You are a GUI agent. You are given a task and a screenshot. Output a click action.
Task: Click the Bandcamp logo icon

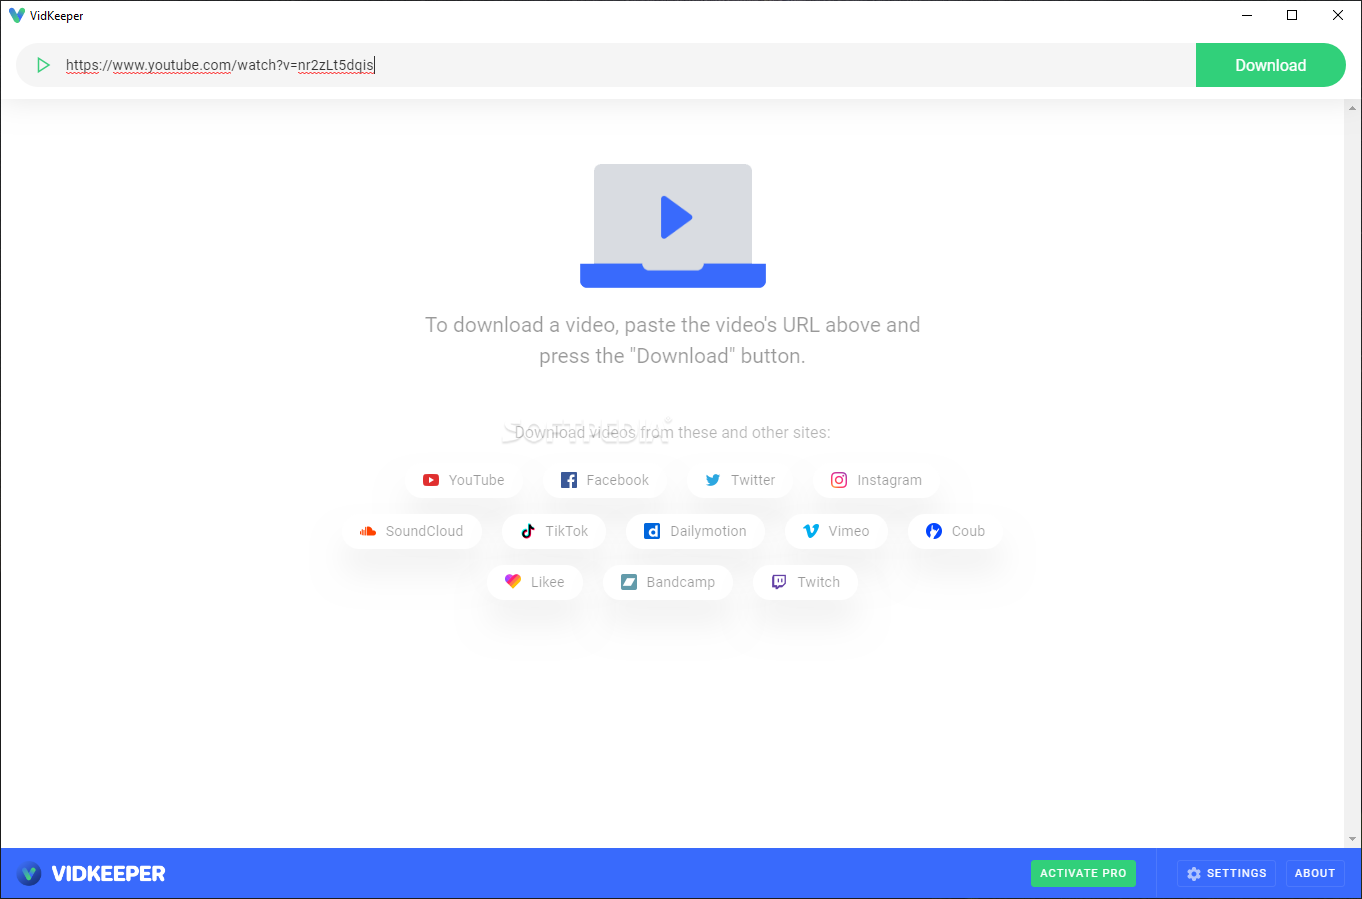tap(629, 582)
